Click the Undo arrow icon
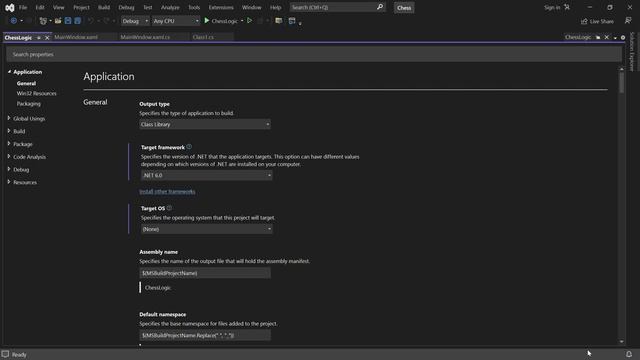Screen dimensions: 640x360 [91, 21]
